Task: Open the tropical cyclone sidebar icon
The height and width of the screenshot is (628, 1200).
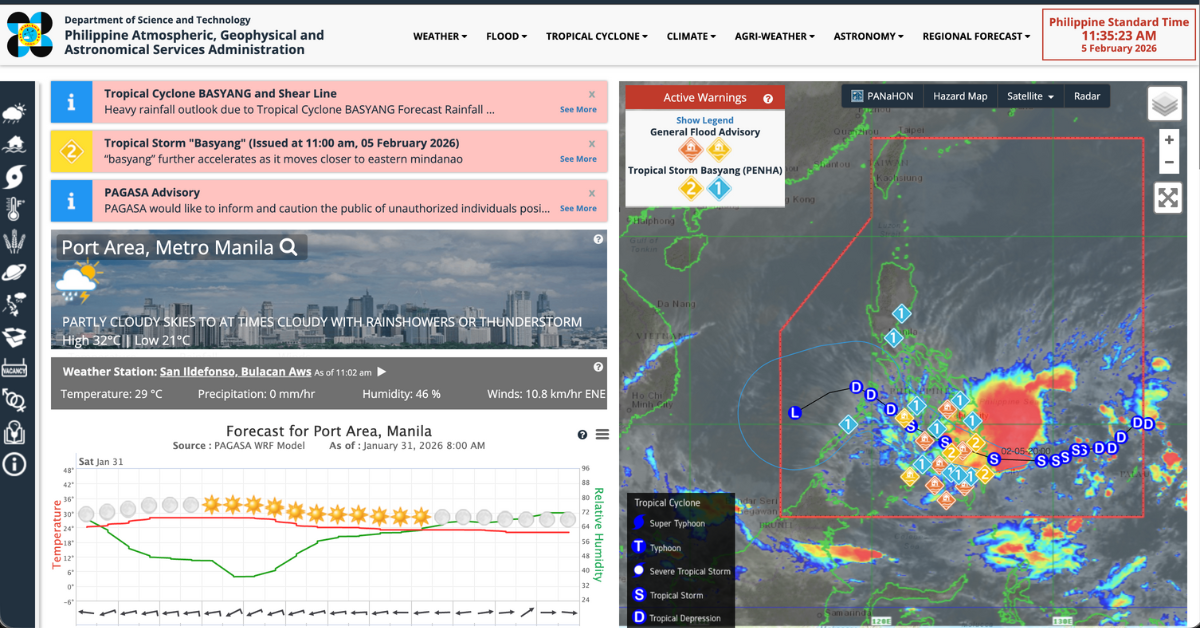Action: point(15,177)
